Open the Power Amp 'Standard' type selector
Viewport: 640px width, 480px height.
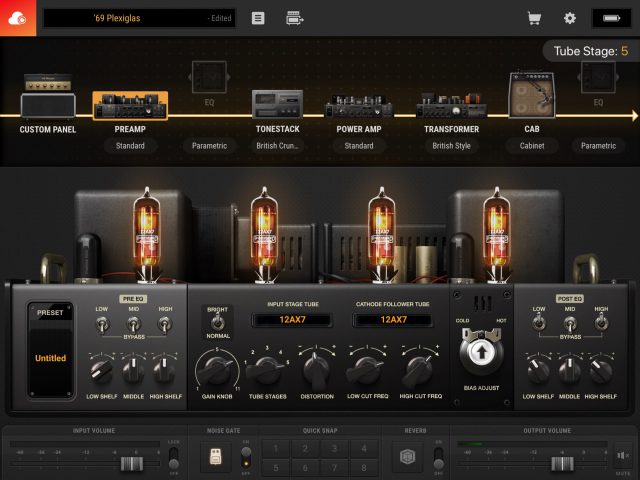tap(359, 146)
